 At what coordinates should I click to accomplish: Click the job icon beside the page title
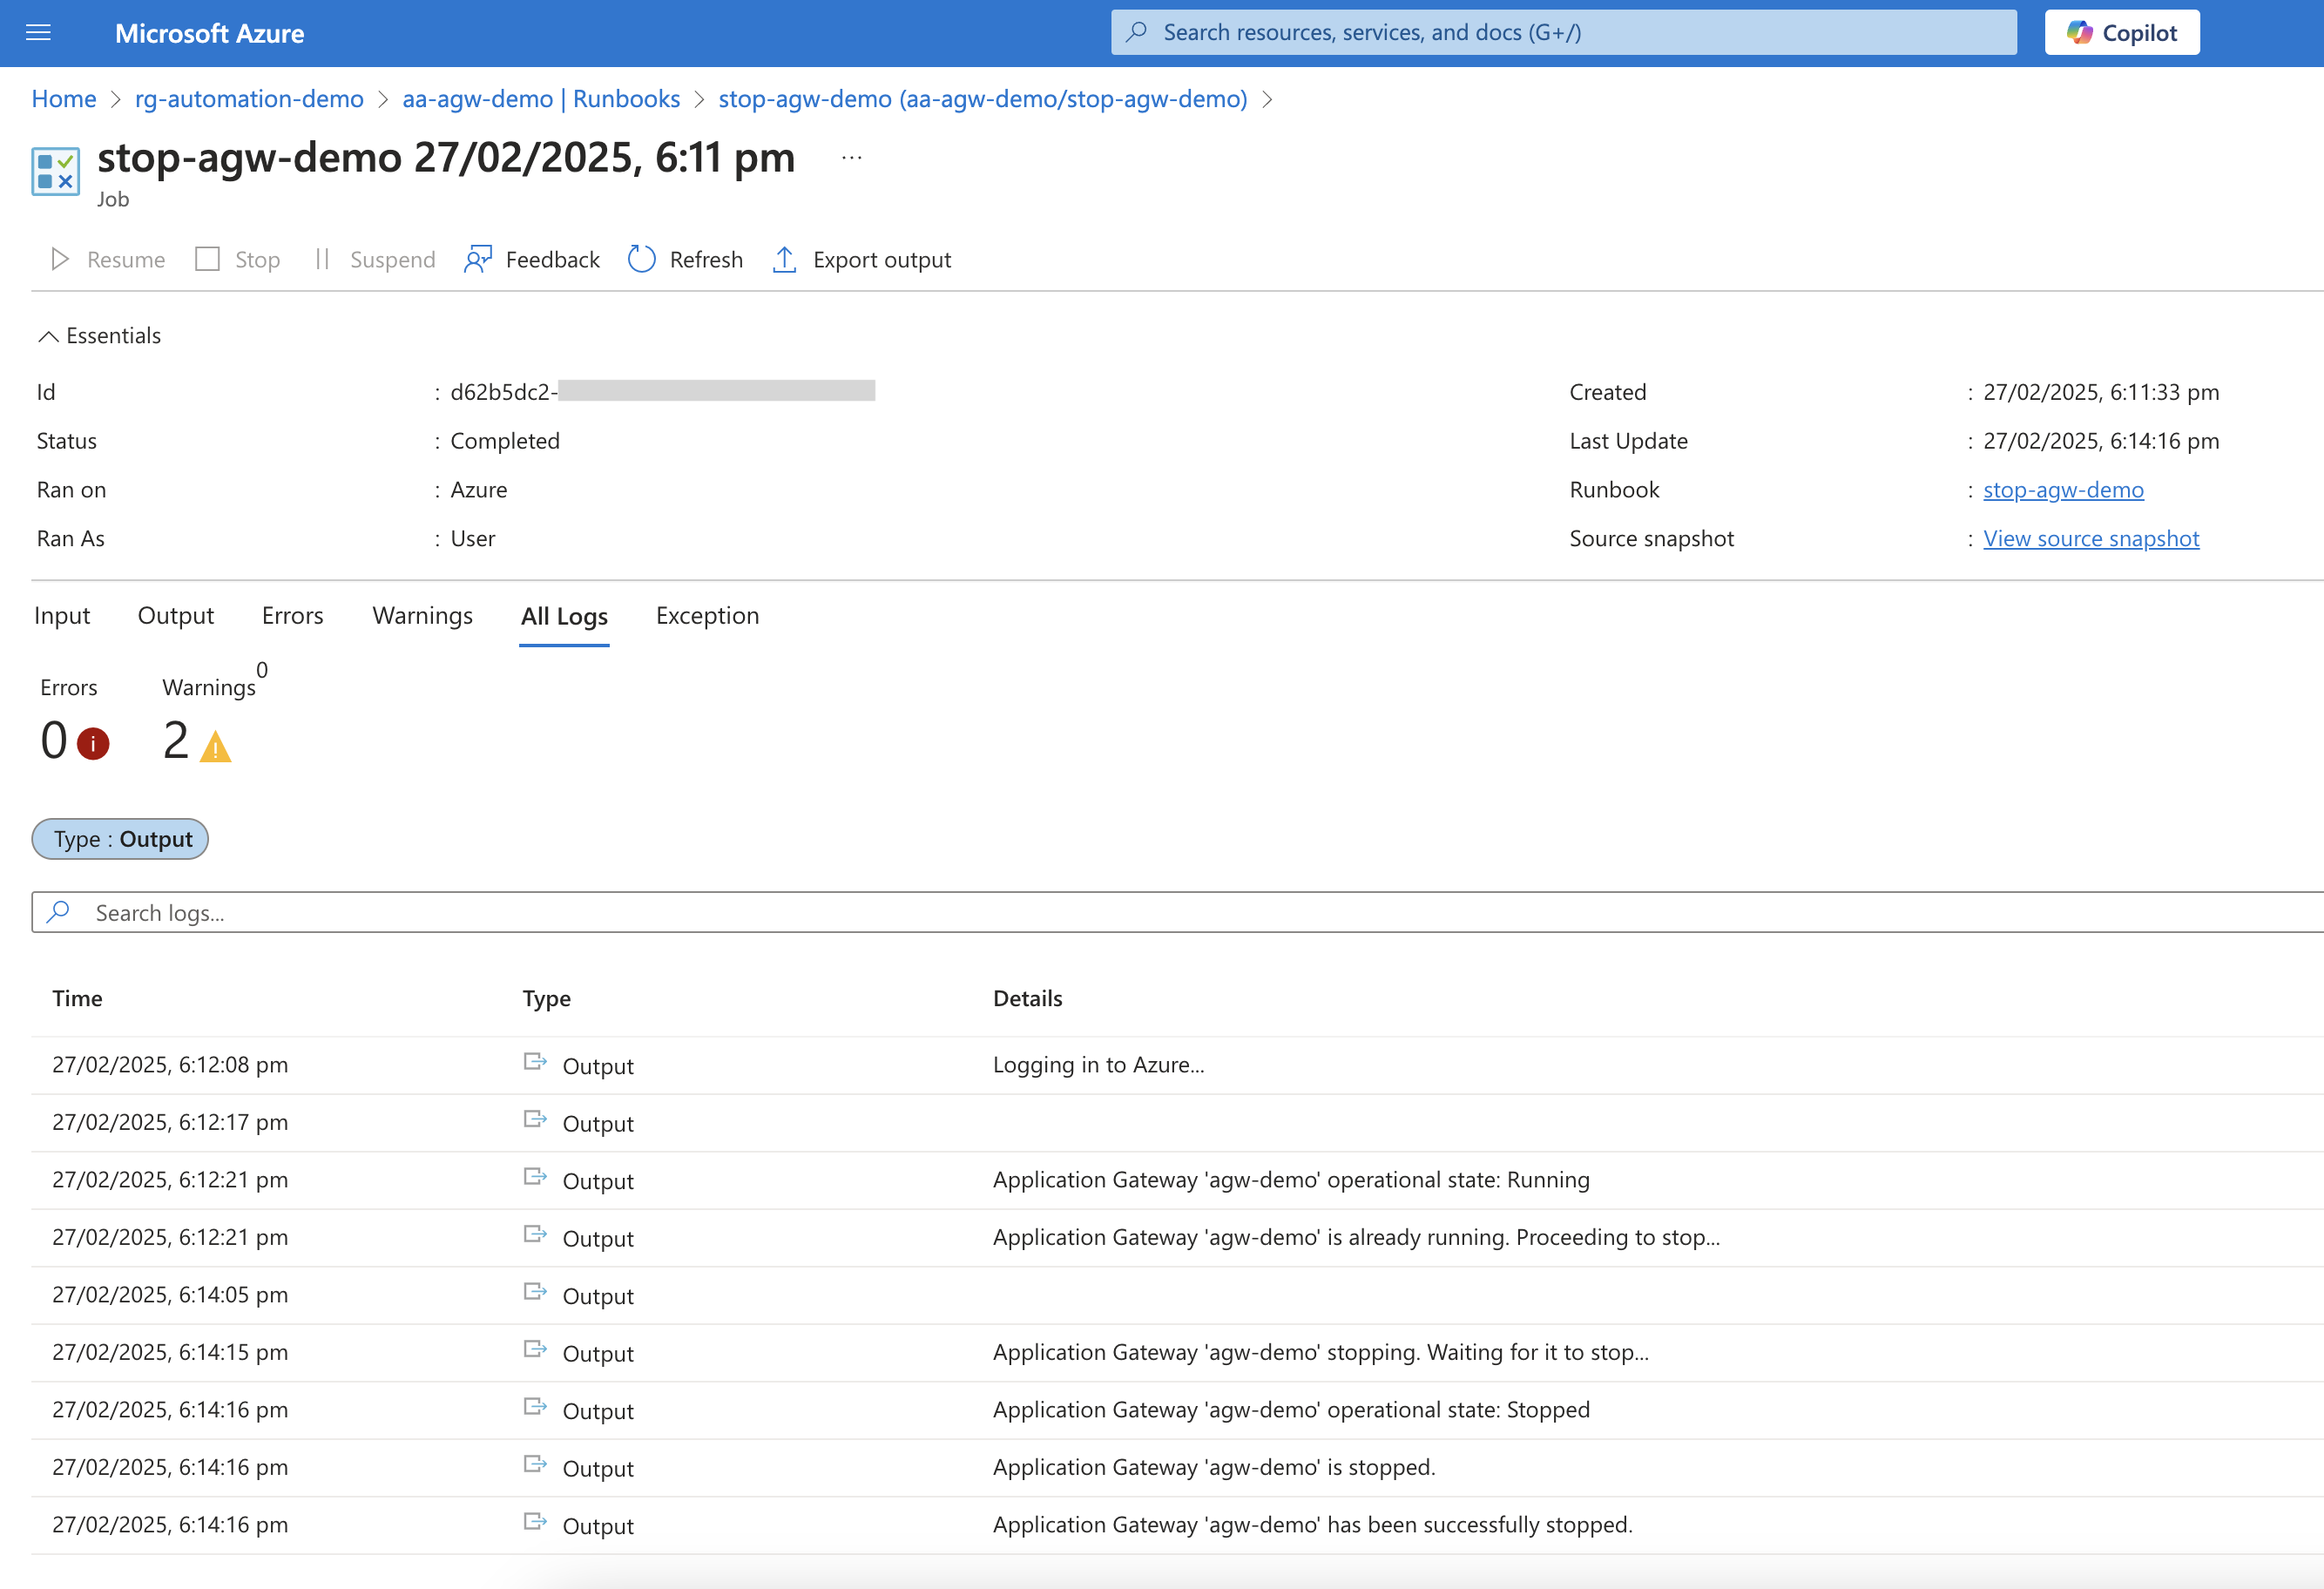pyautogui.click(x=55, y=171)
